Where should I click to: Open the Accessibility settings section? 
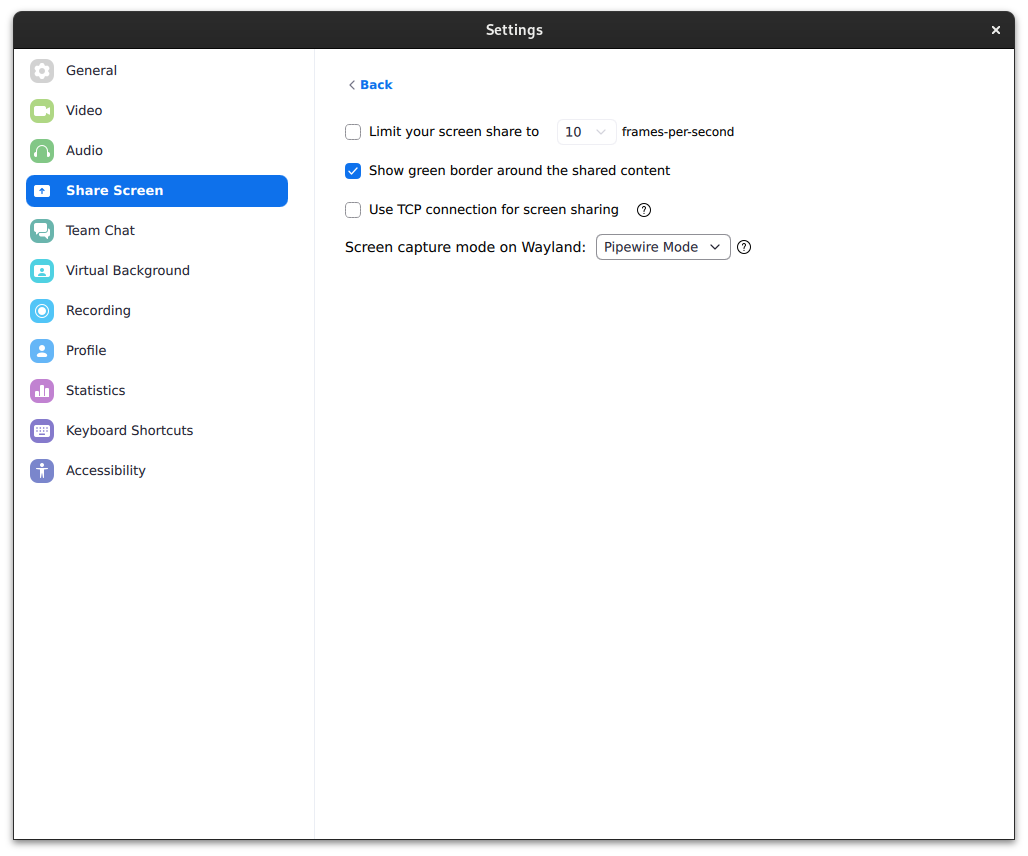click(42, 471)
